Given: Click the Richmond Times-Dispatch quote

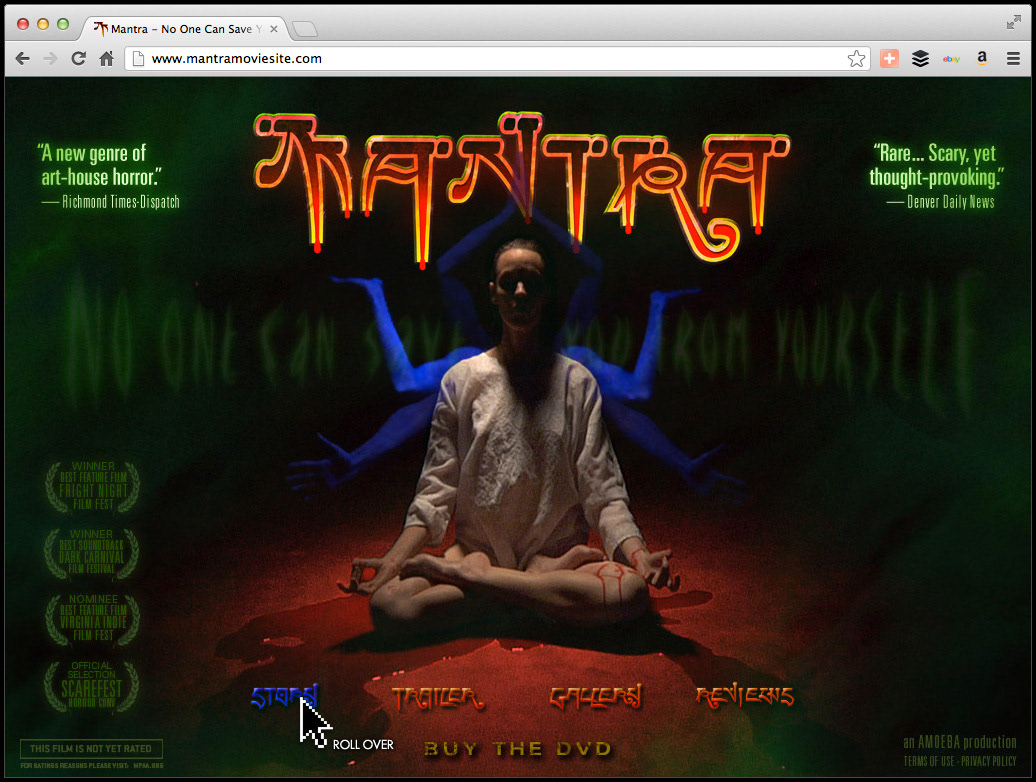Looking at the screenshot, I should pos(108,176).
